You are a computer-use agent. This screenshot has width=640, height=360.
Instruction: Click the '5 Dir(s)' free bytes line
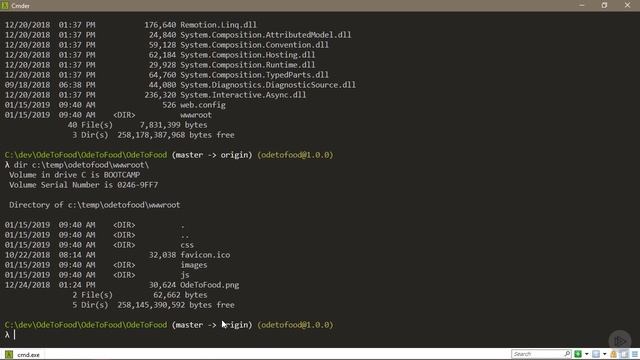point(153,305)
